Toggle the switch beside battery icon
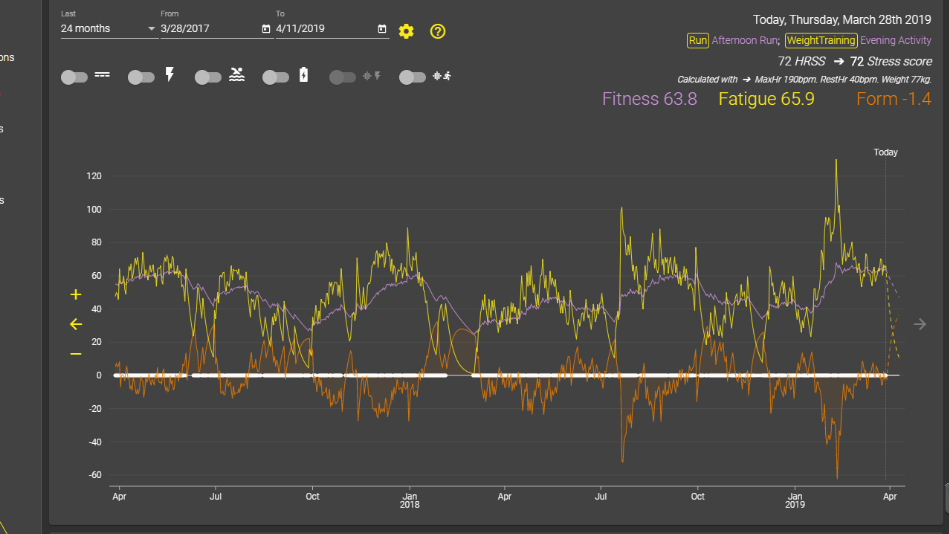949x534 pixels. coord(275,77)
